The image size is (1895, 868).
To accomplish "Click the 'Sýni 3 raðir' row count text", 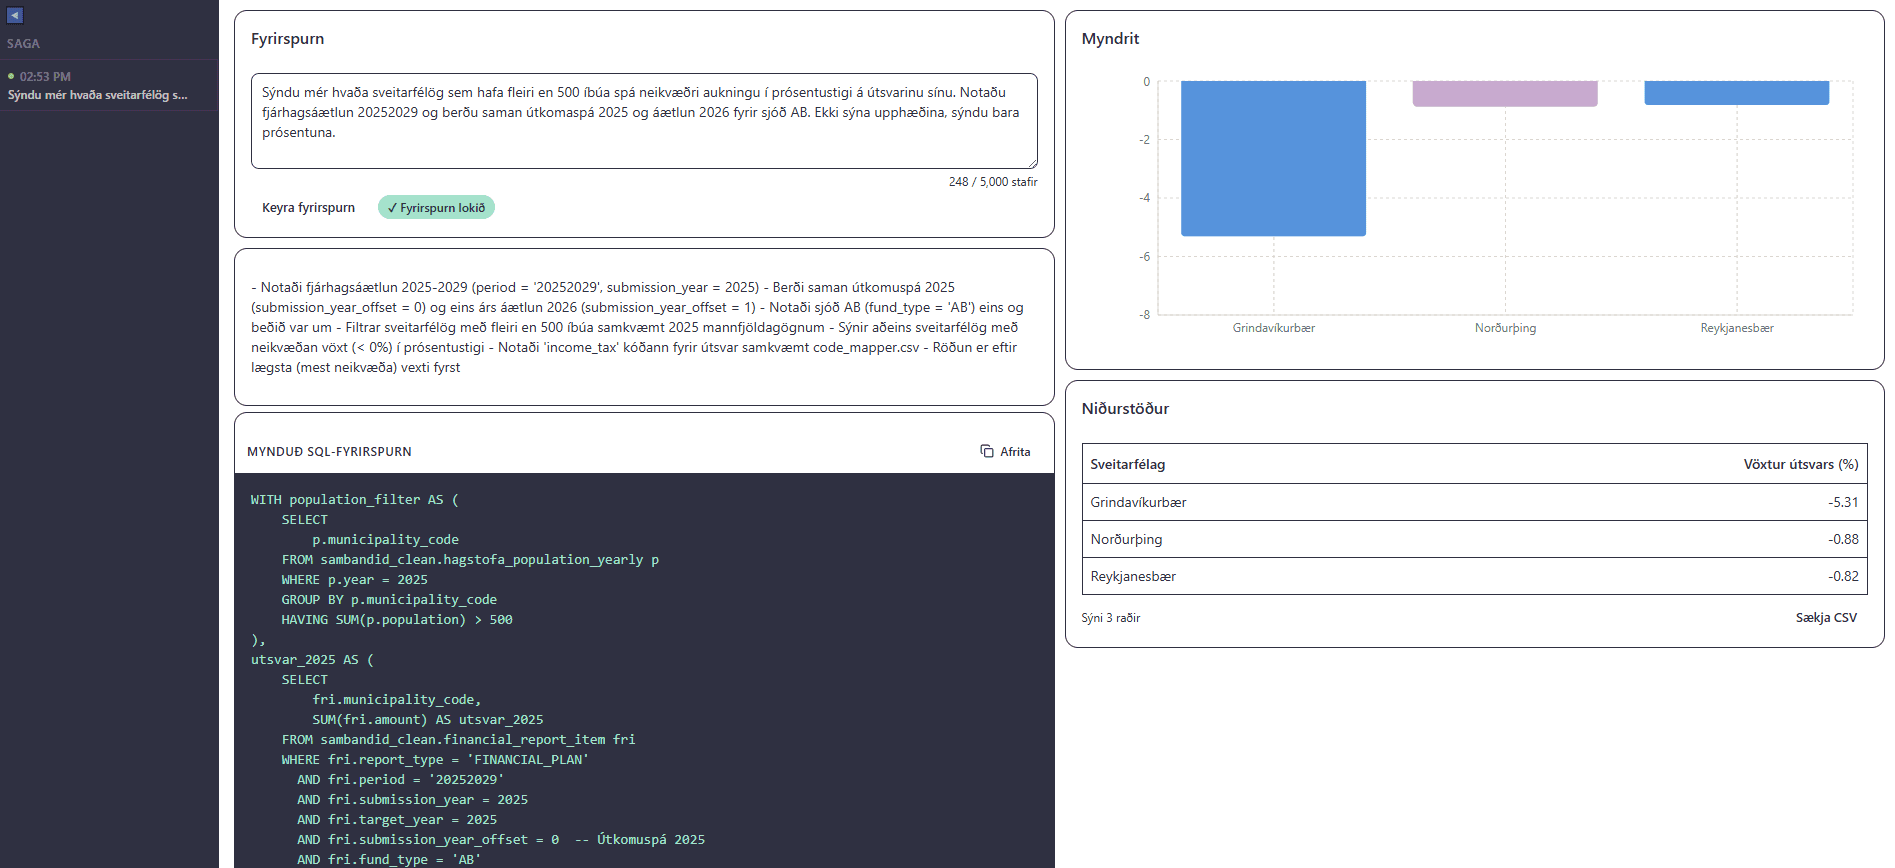I will point(1110,618).
